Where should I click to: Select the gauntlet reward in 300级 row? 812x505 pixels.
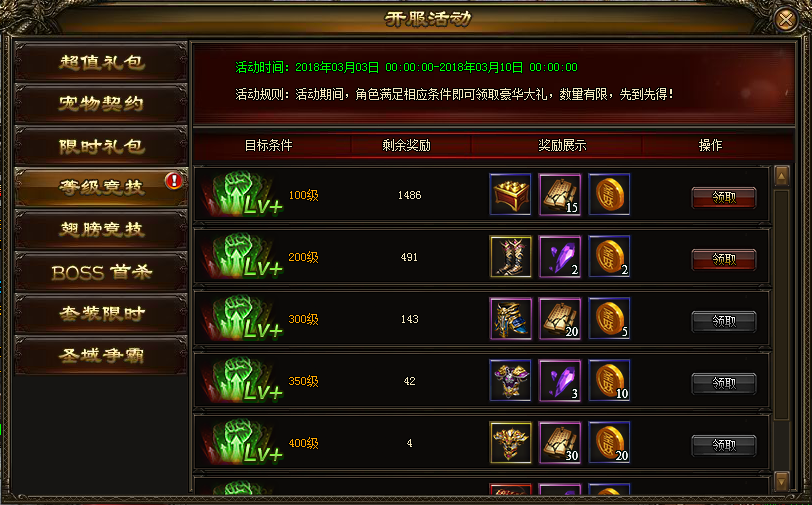point(510,319)
